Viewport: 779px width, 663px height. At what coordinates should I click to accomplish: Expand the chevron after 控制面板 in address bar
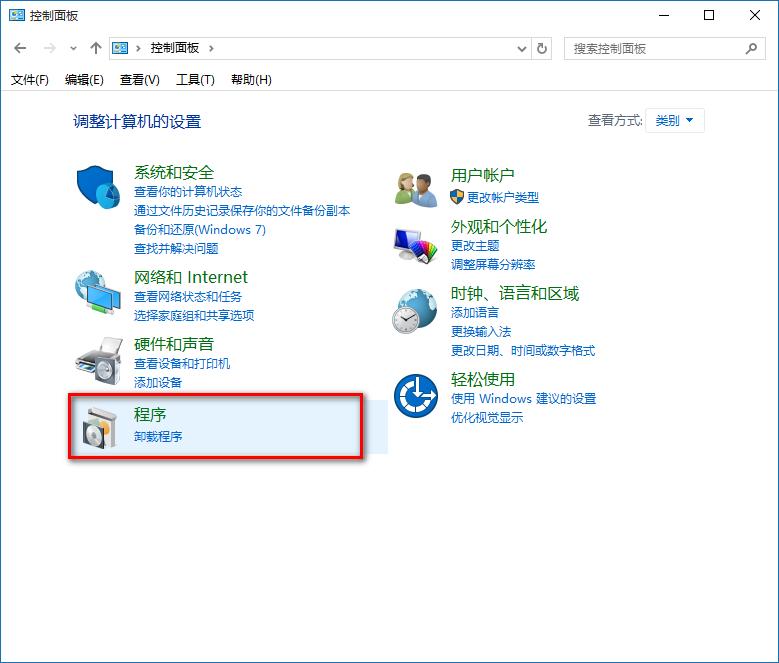pyautogui.click(x=211, y=49)
